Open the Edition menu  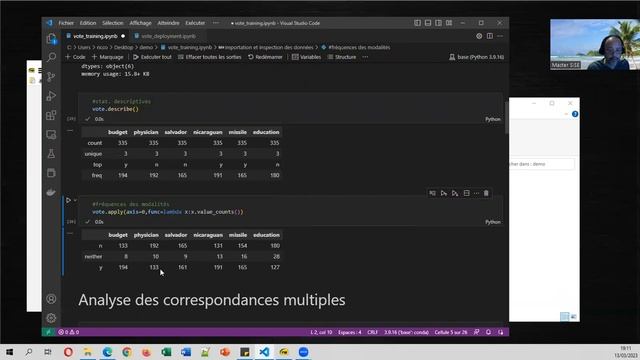tap(88, 23)
